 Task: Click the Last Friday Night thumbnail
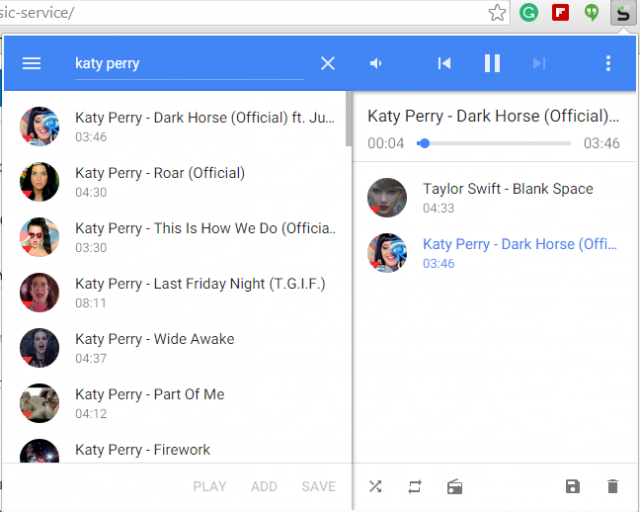pos(40,292)
